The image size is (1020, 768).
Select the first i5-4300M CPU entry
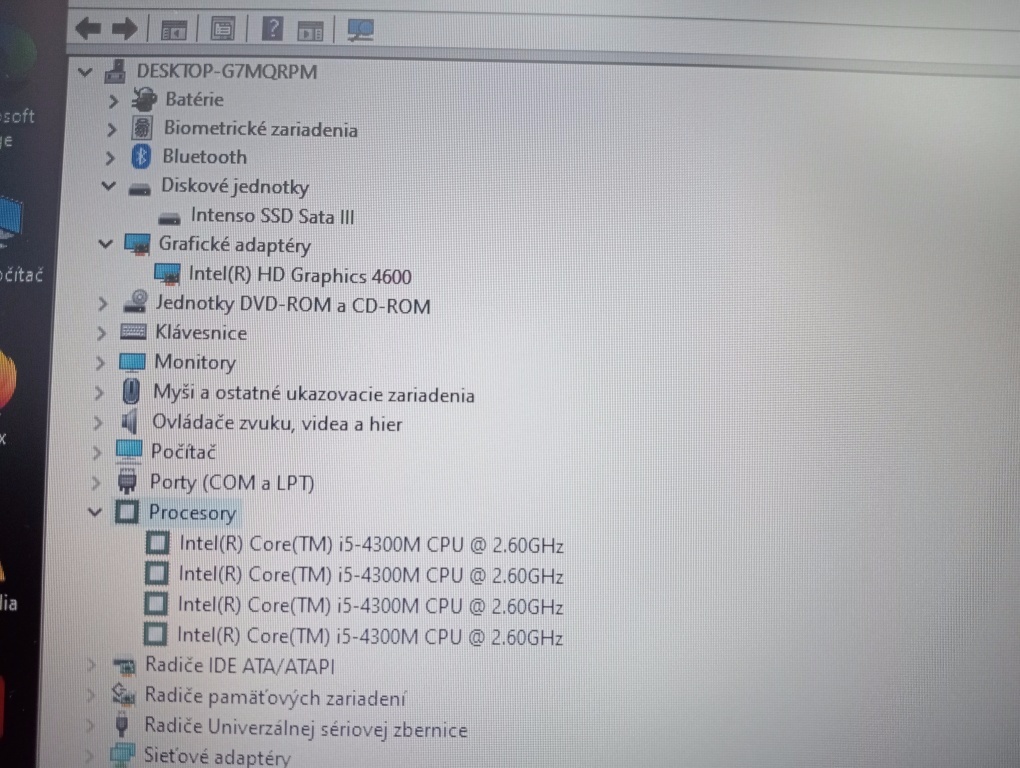click(371, 544)
